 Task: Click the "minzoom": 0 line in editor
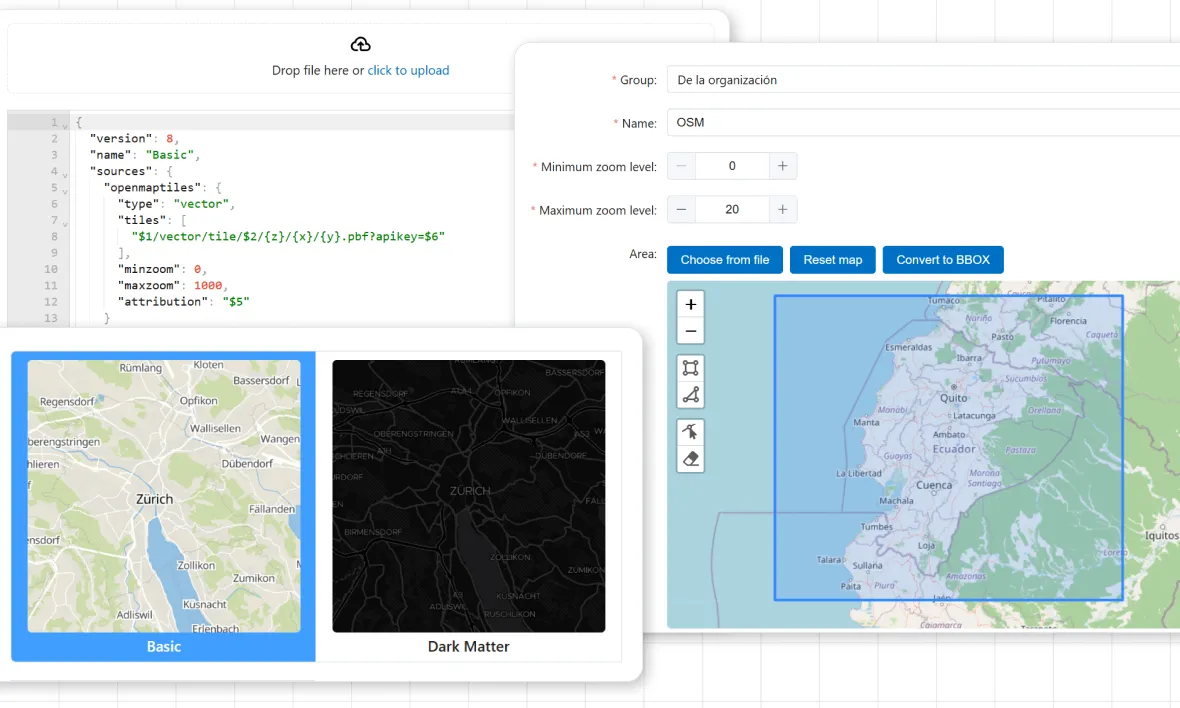[162, 269]
